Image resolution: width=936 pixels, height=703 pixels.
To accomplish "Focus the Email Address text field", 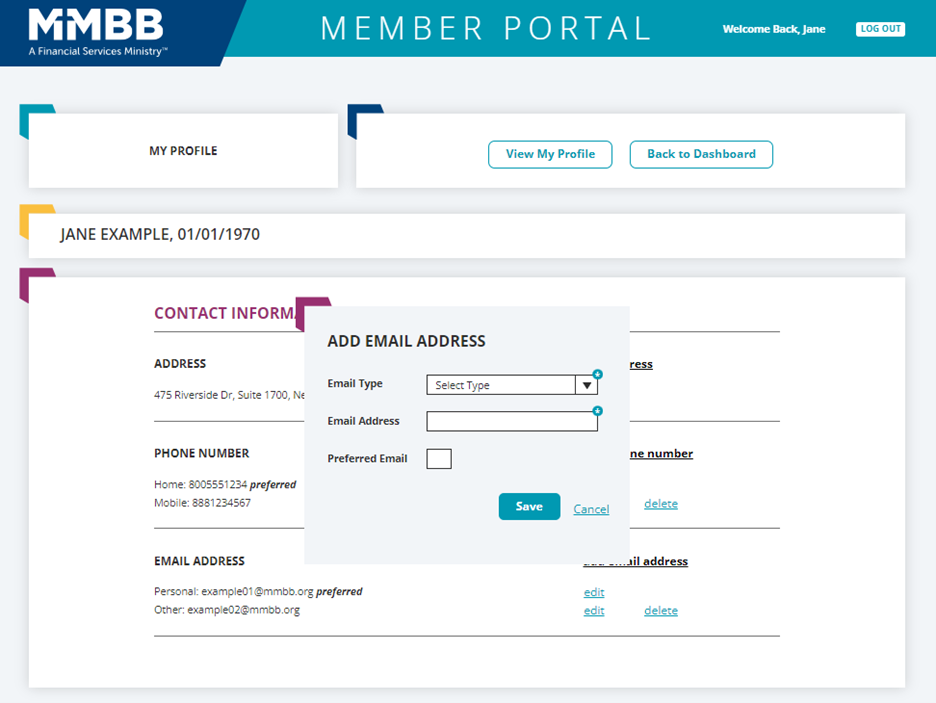I will (x=511, y=422).
